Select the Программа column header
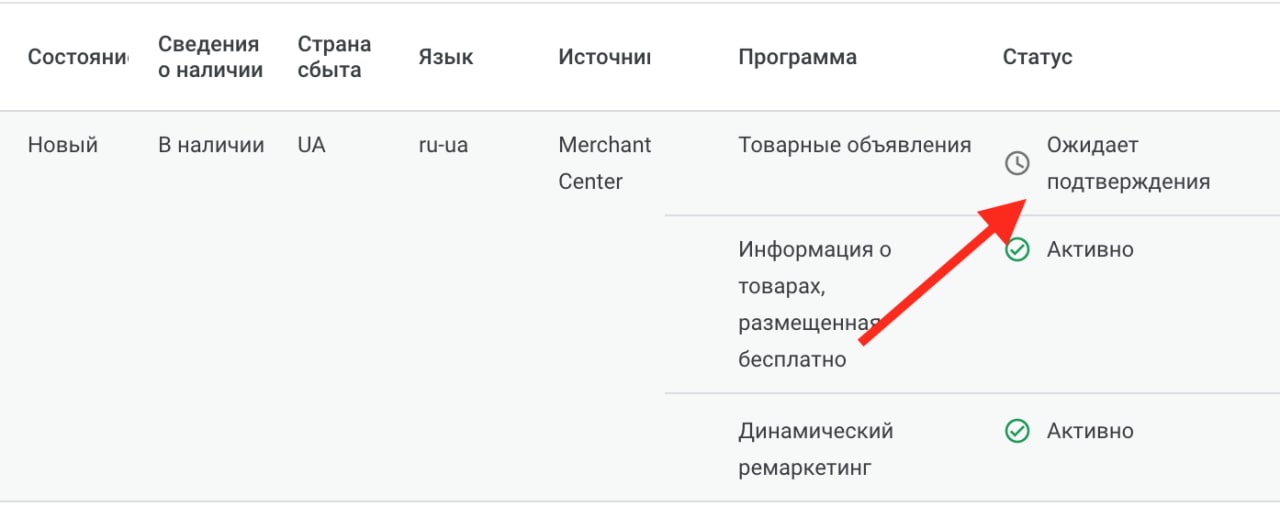The width and height of the screenshot is (1280, 506). 797,57
